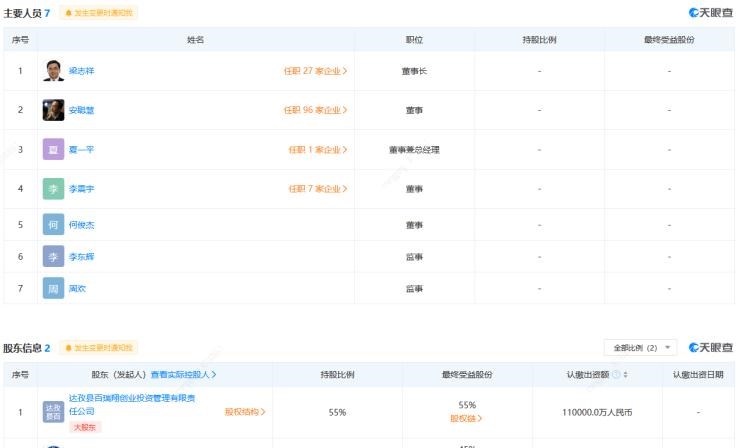Screen dimensions: 744x448
Task: Click the green 李 avatar for 李震宇
Action: (x=53, y=189)
